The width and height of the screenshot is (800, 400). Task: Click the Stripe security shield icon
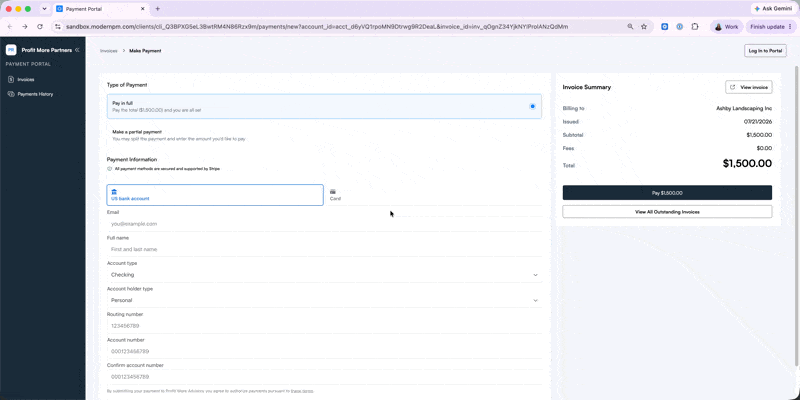[x=109, y=168]
